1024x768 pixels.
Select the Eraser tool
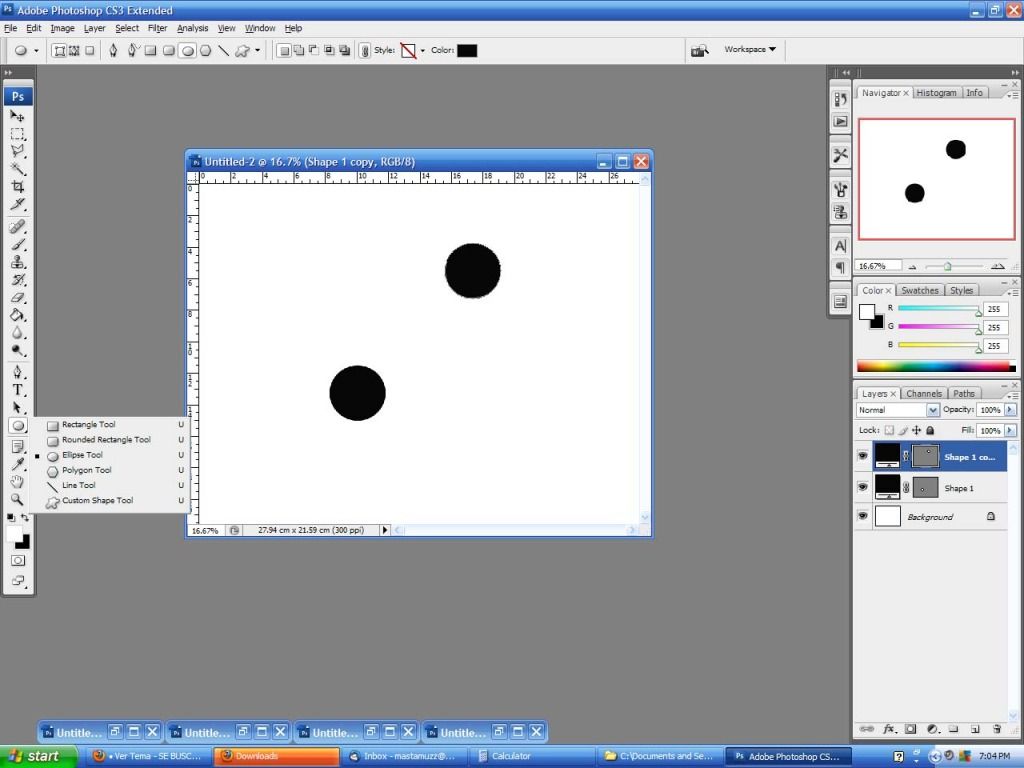coord(18,297)
